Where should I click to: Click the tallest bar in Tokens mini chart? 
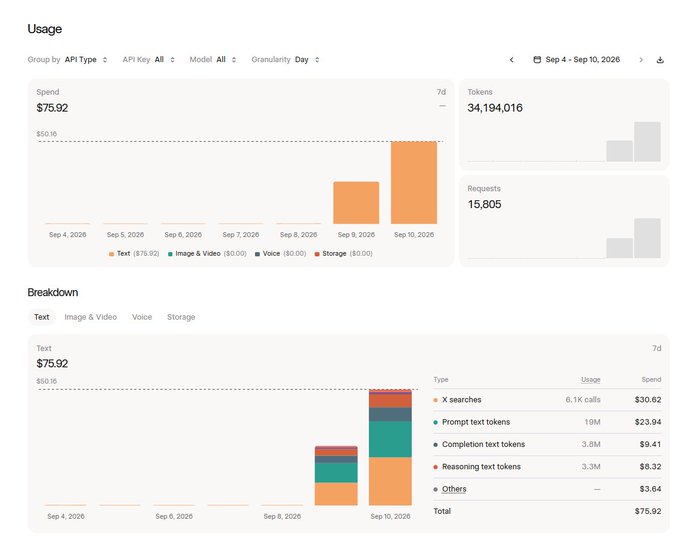point(647,142)
